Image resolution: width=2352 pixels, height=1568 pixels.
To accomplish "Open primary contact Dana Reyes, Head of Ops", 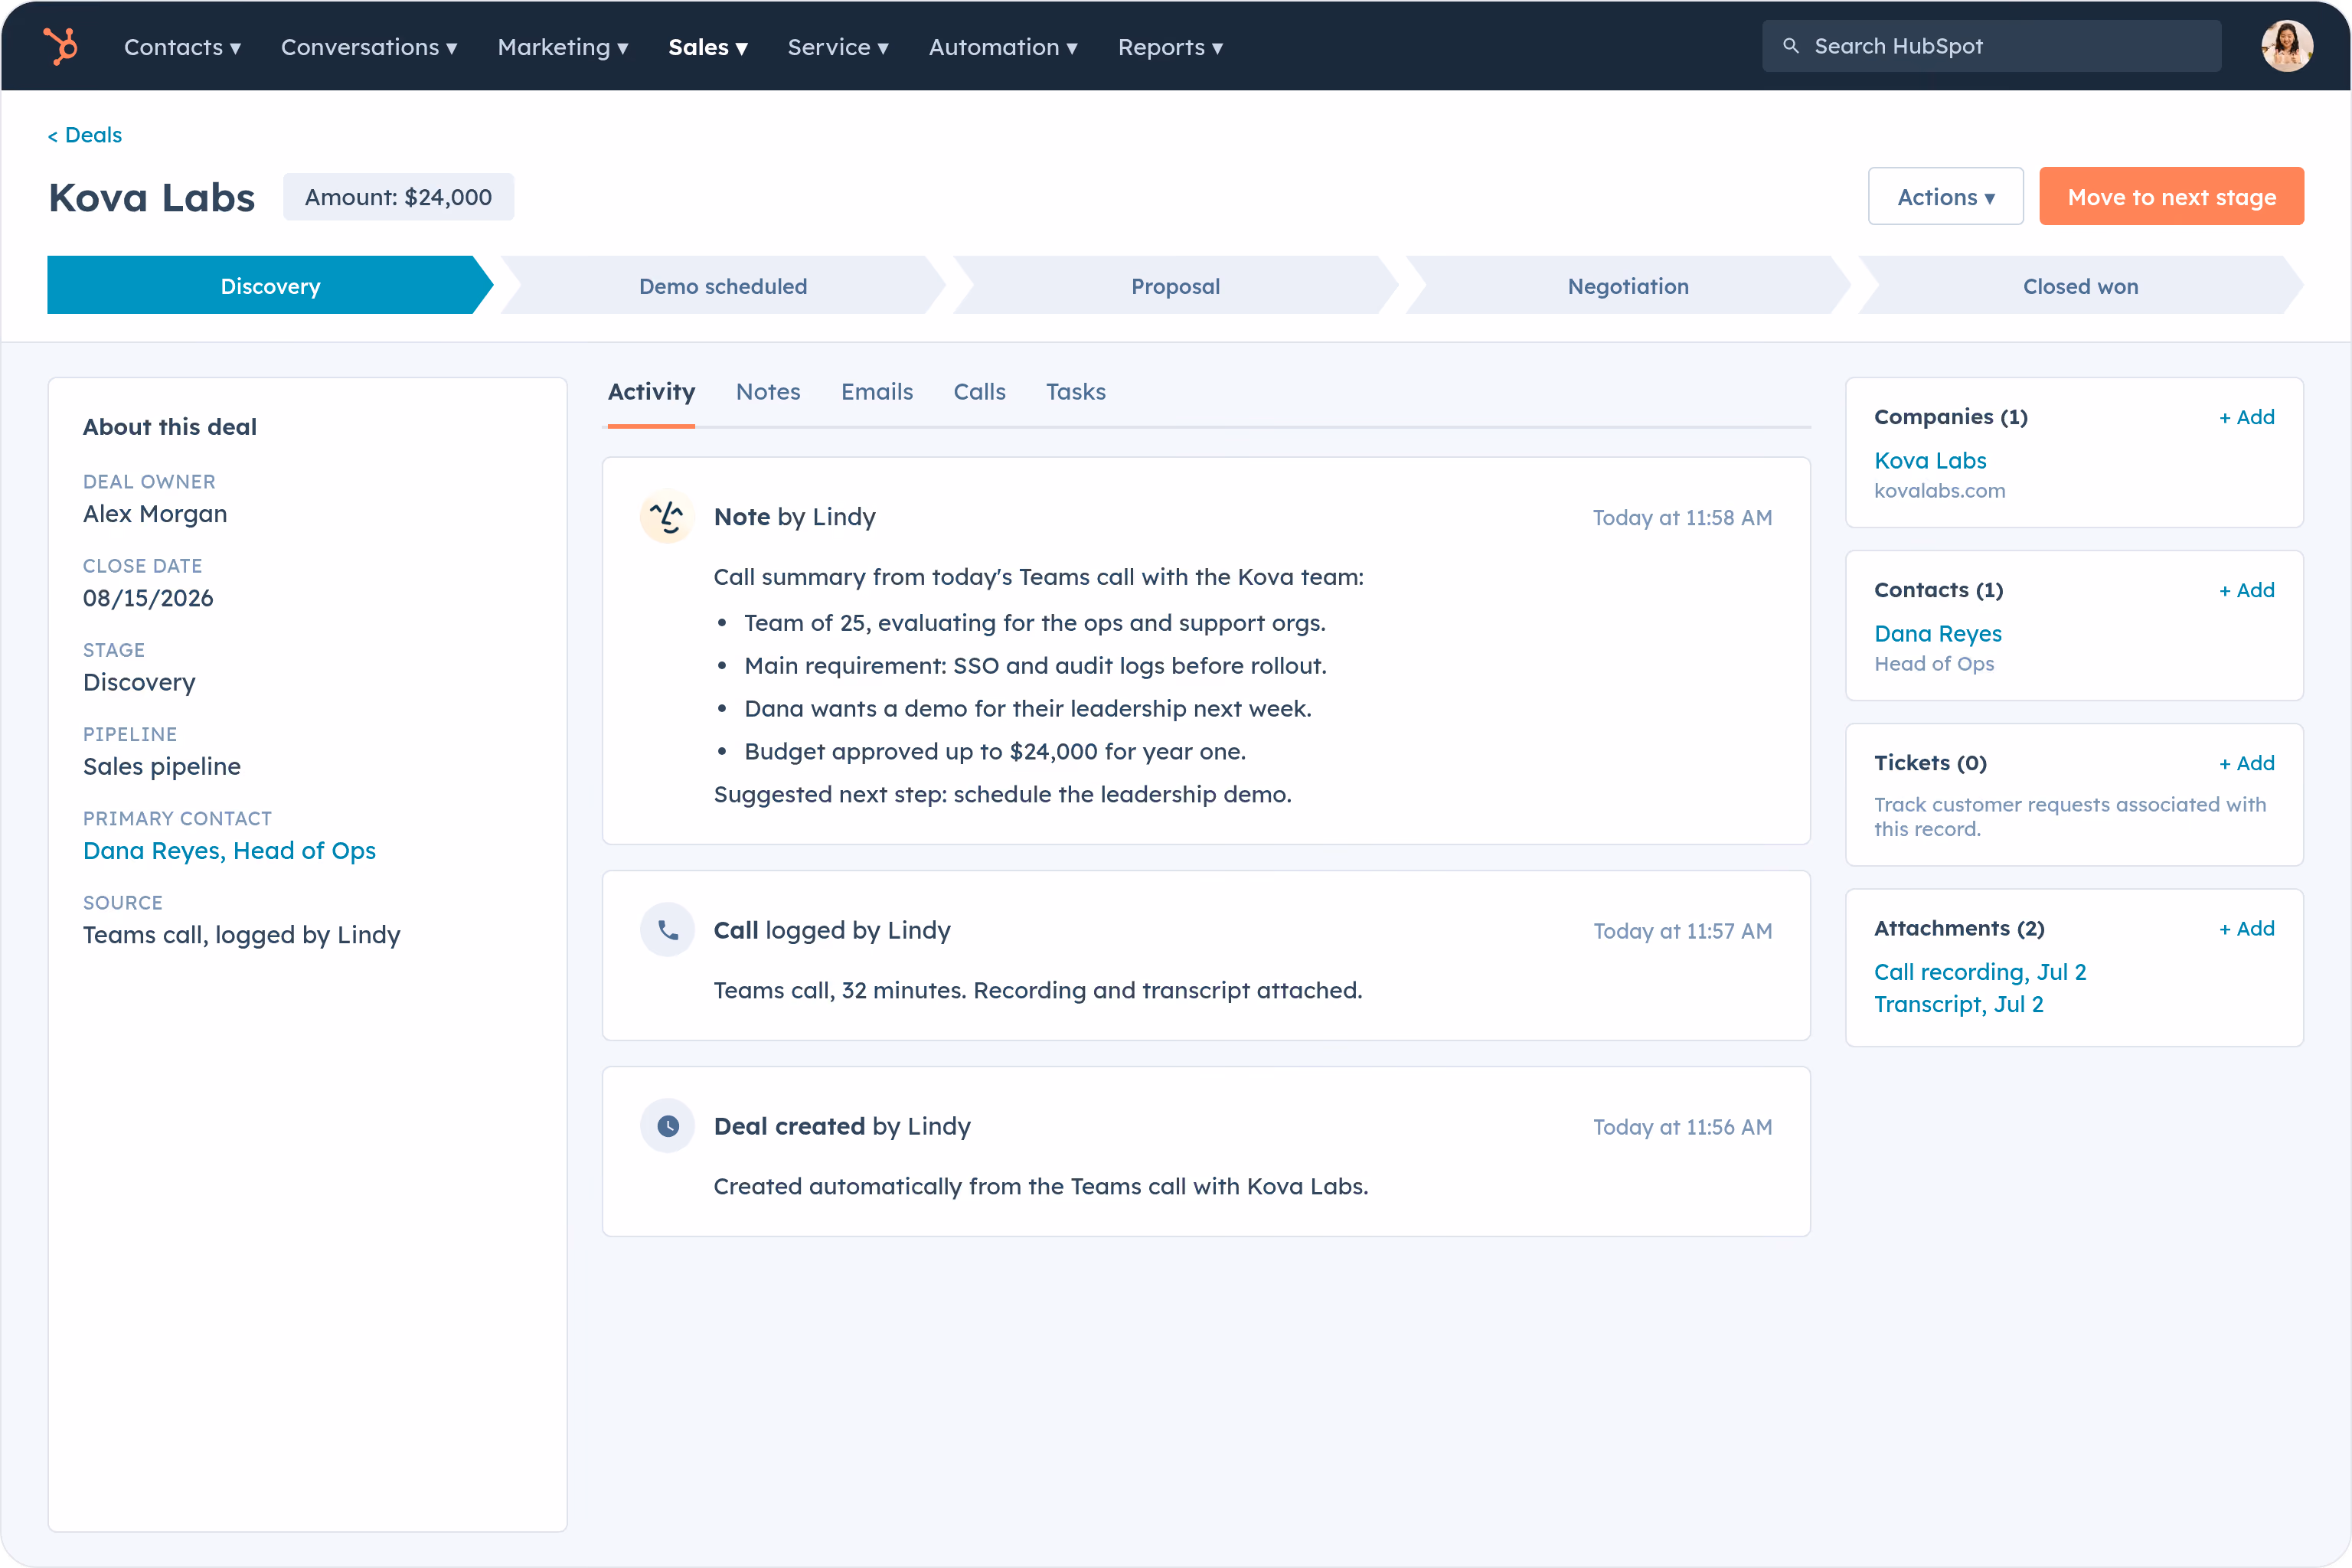I will [229, 851].
